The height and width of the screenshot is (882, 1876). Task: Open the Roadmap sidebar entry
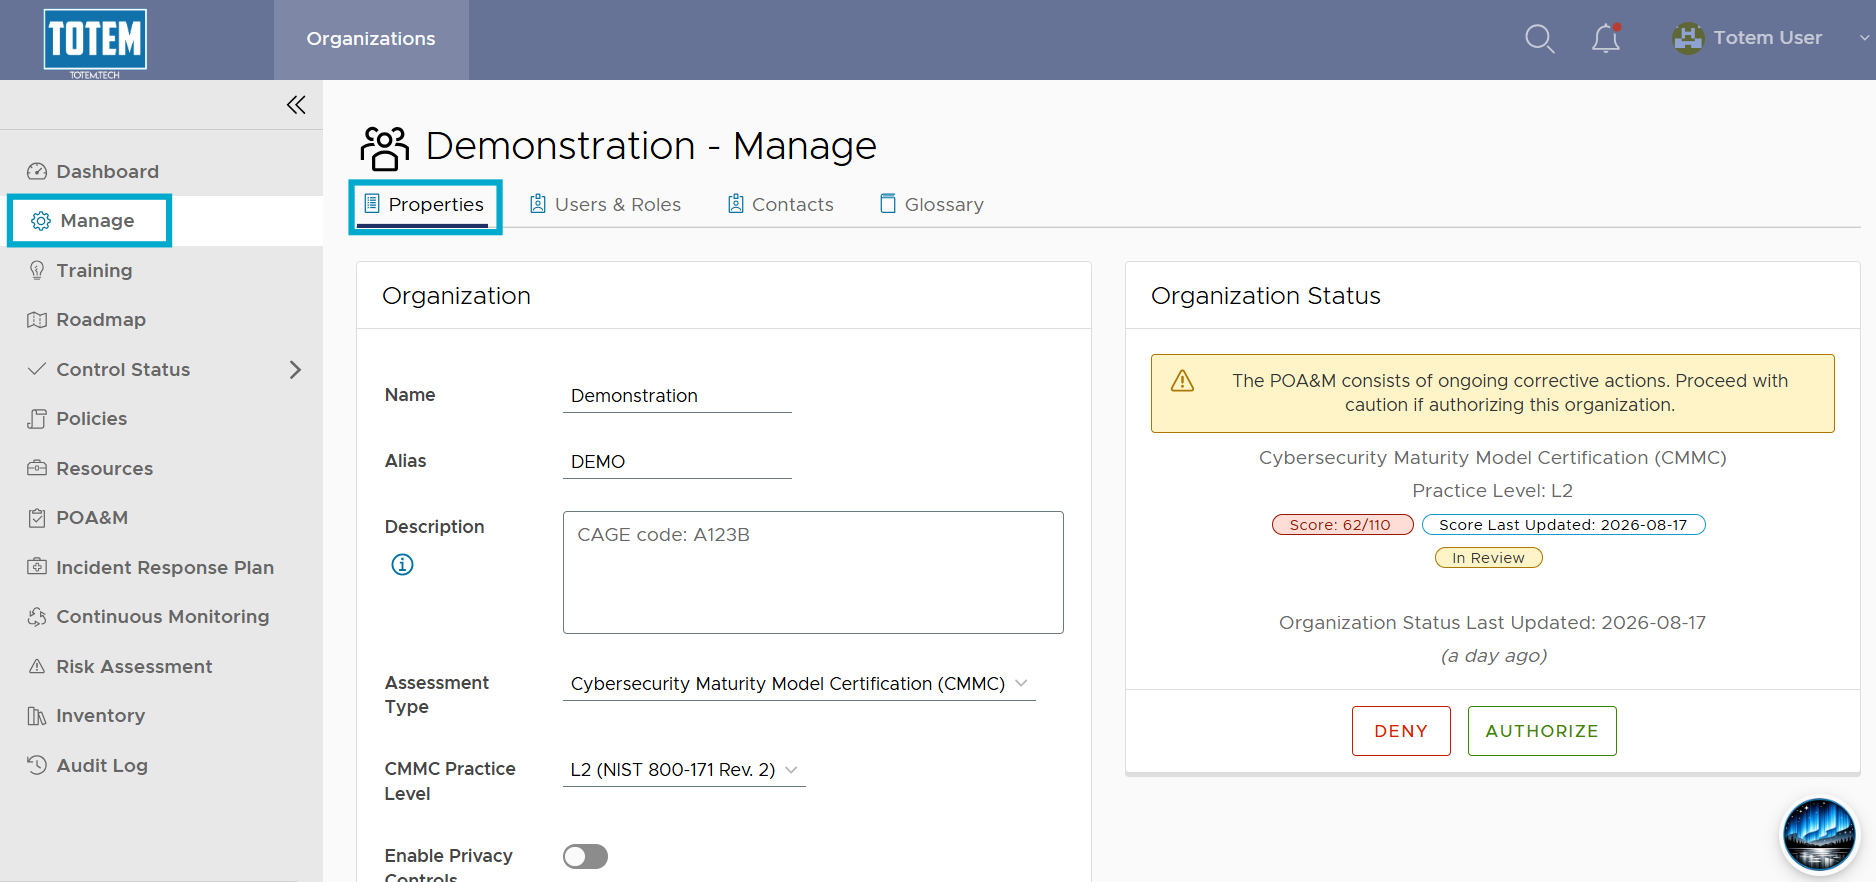click(x=161, y=320)
